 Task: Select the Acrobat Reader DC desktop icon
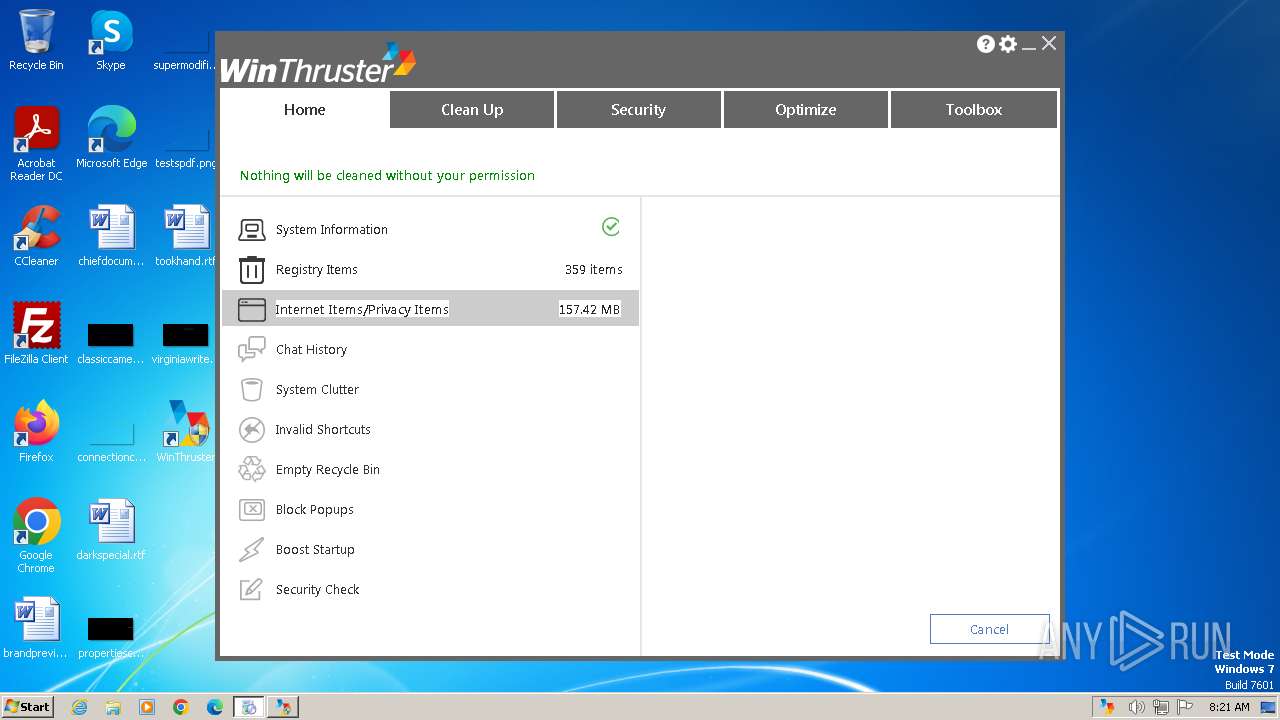[x=36, y=144]
